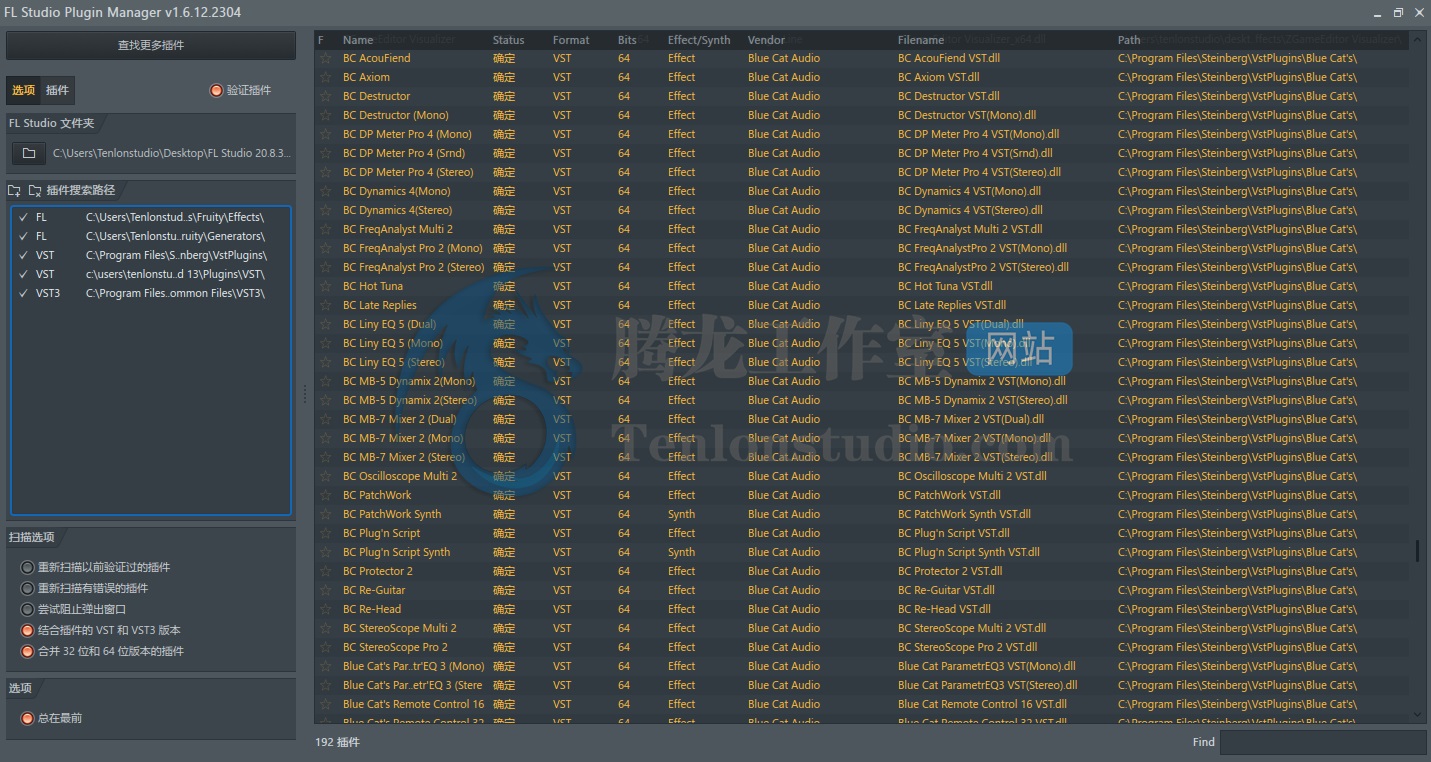
Task: Select BC Late Replies VST.dll filename cell
Action: [x=952, y=305]
